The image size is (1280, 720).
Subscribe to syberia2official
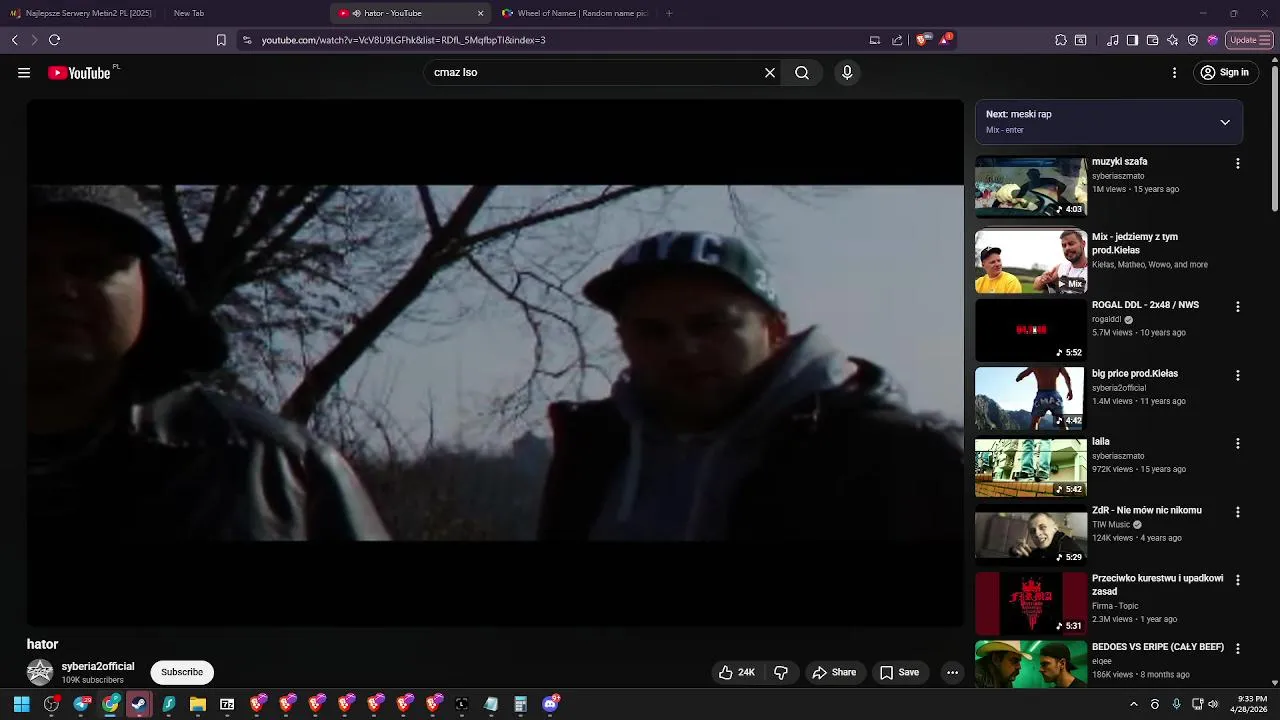(182, 672)
